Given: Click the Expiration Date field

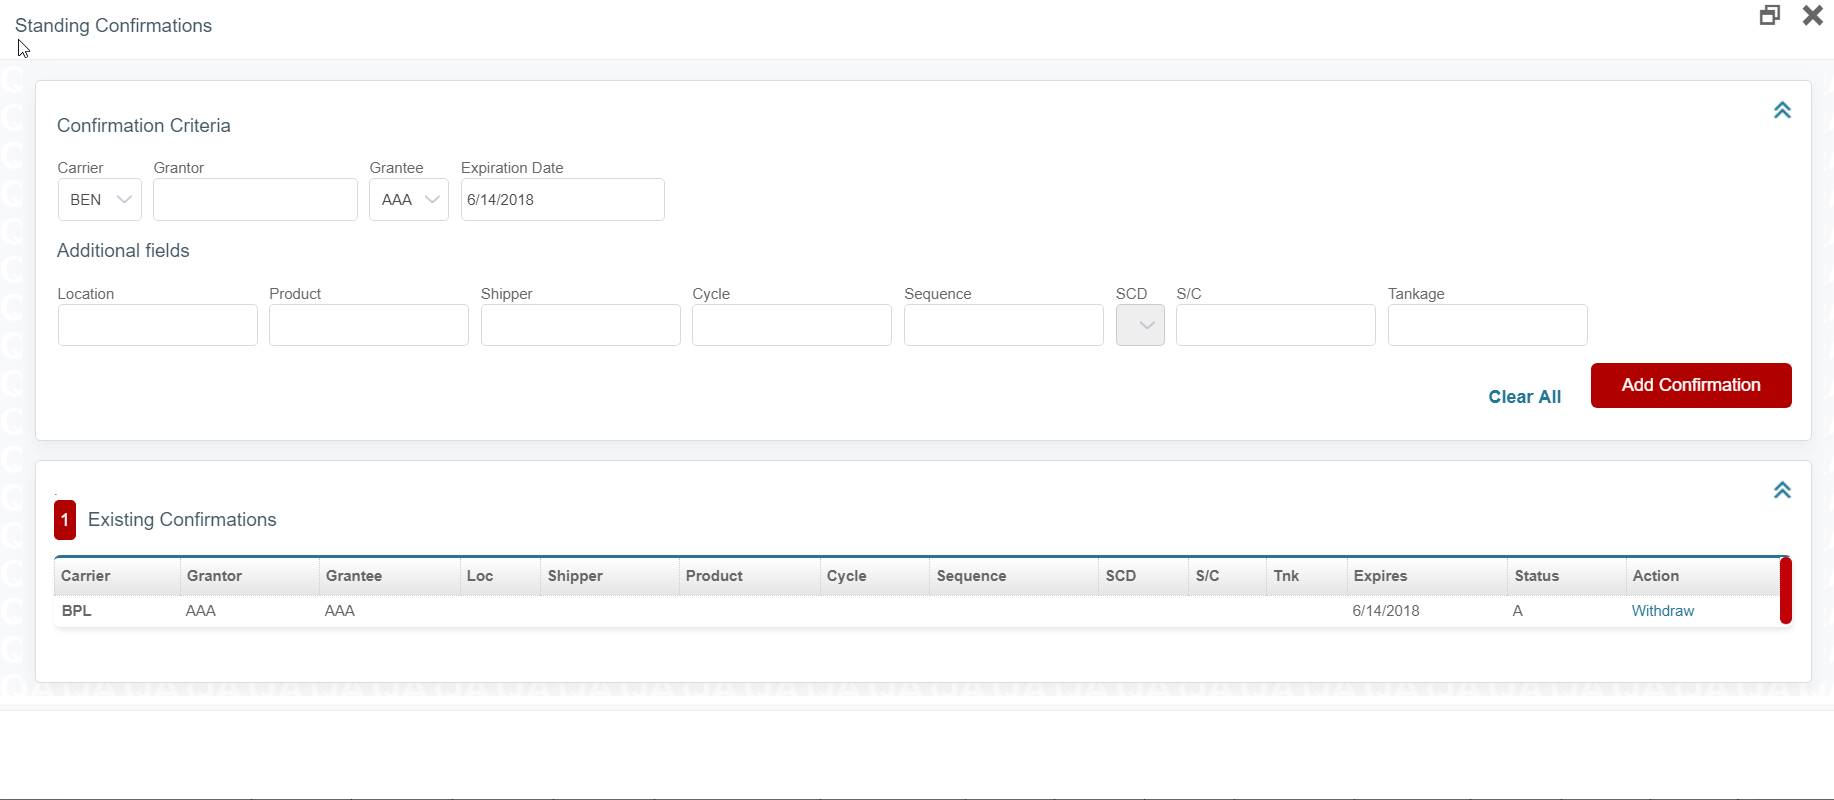Looking at the screenshot, I should pos(562,200).
